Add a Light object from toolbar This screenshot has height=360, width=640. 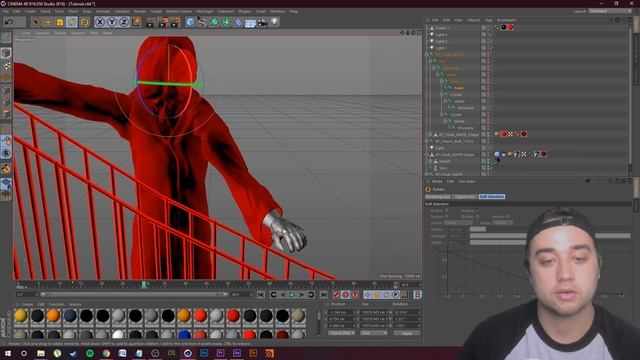tap(275, 22)
